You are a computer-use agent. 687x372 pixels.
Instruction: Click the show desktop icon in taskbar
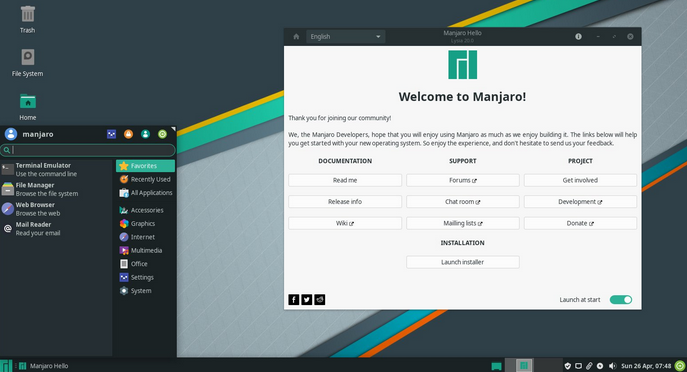click(x=496, y=366)
